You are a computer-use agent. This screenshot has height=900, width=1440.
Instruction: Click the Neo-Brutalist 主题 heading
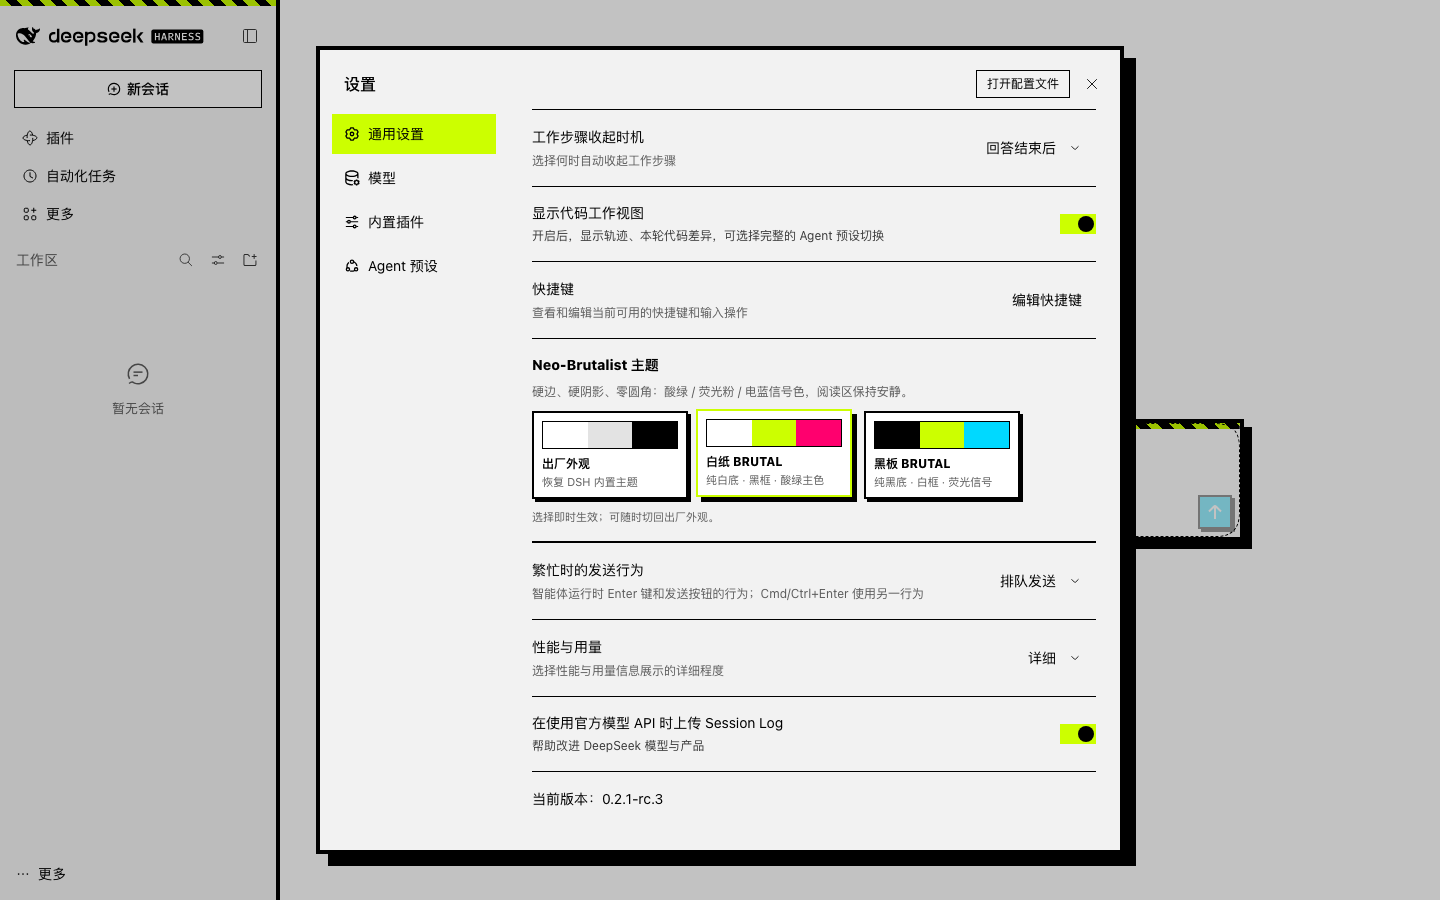(595, 365)
